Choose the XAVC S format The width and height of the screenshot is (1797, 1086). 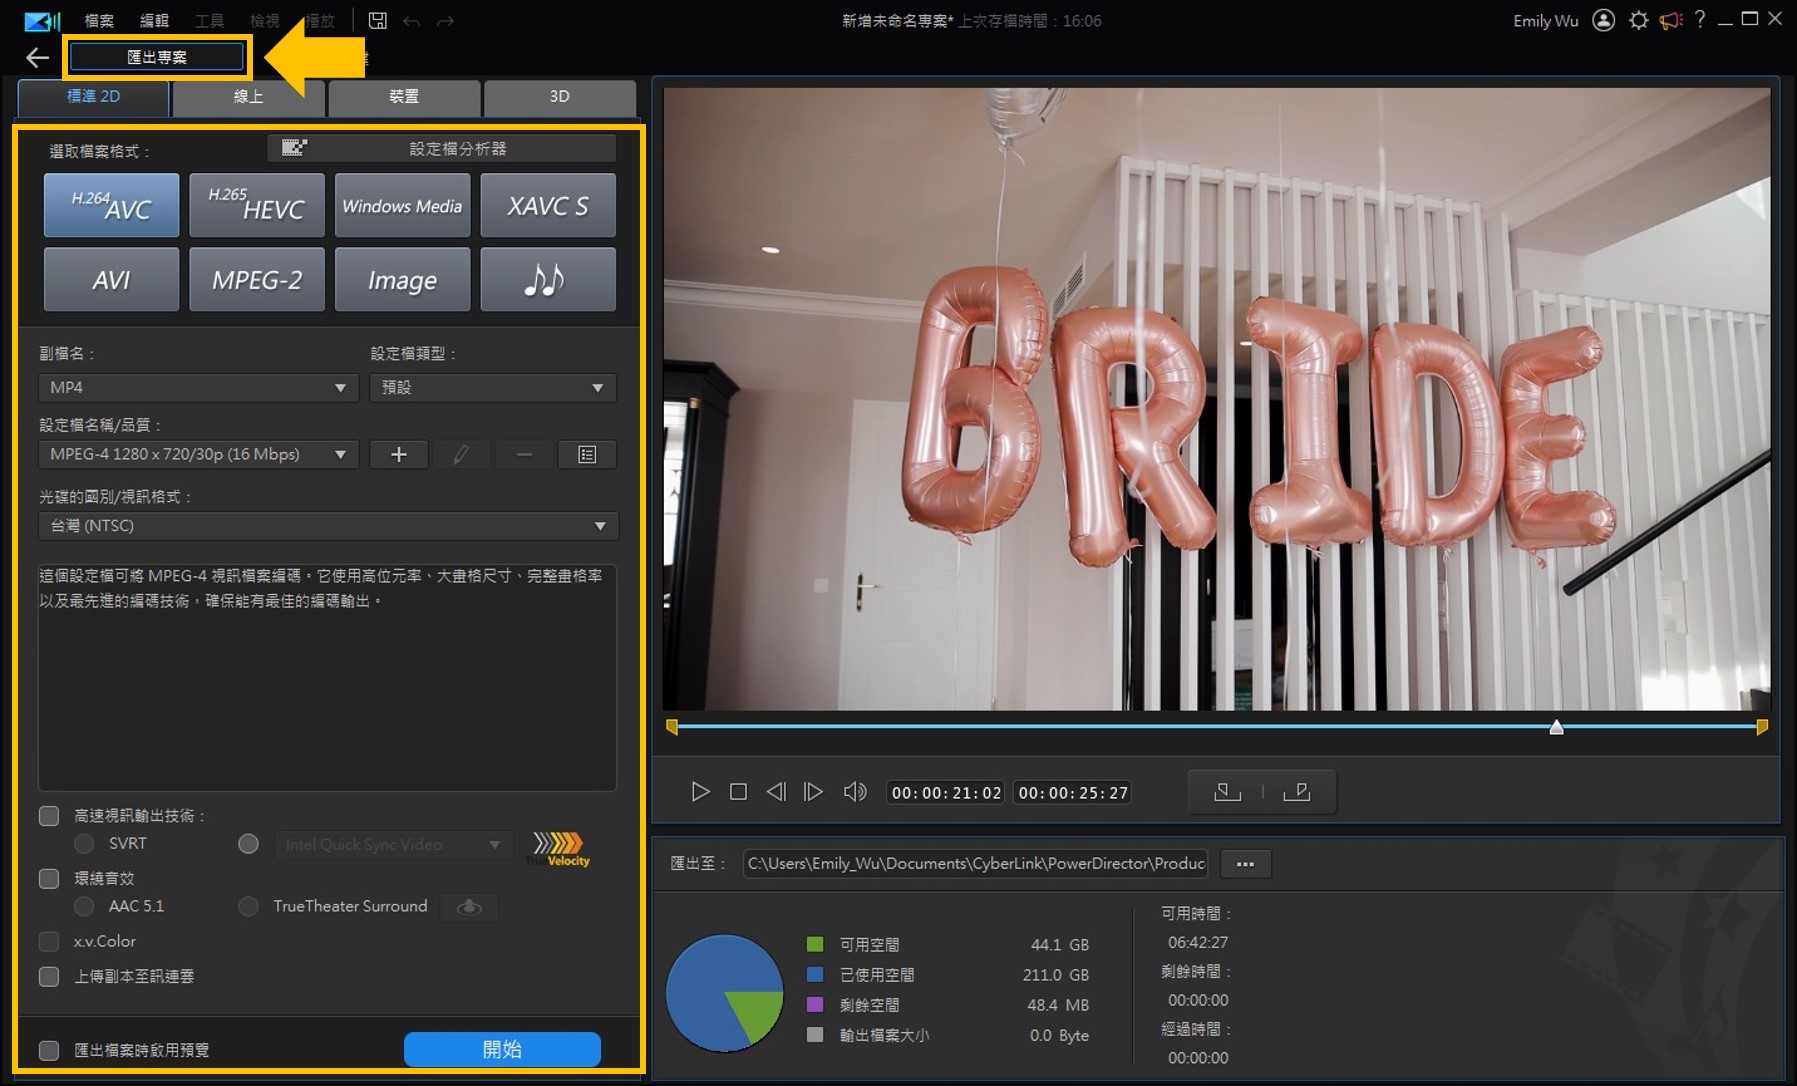pyautogui.click(x=547, y=205)
